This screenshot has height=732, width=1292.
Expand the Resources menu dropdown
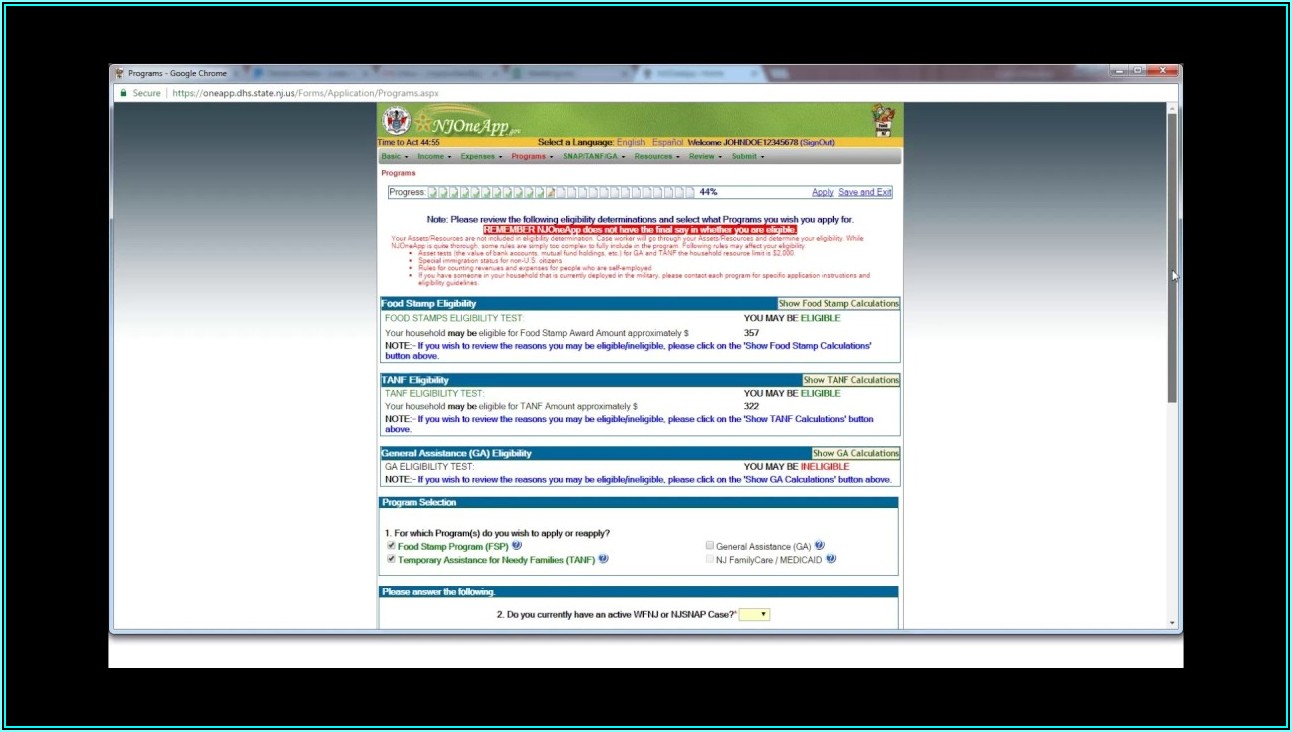click(x=656, y=156)
